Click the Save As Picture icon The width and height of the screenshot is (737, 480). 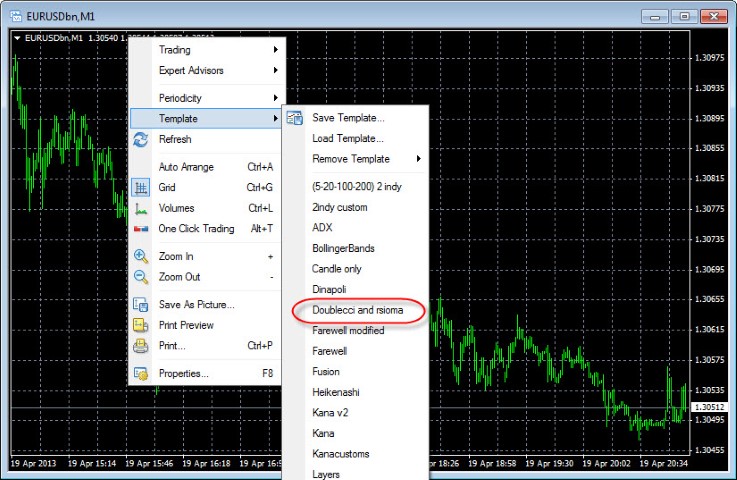coord(141,305)
